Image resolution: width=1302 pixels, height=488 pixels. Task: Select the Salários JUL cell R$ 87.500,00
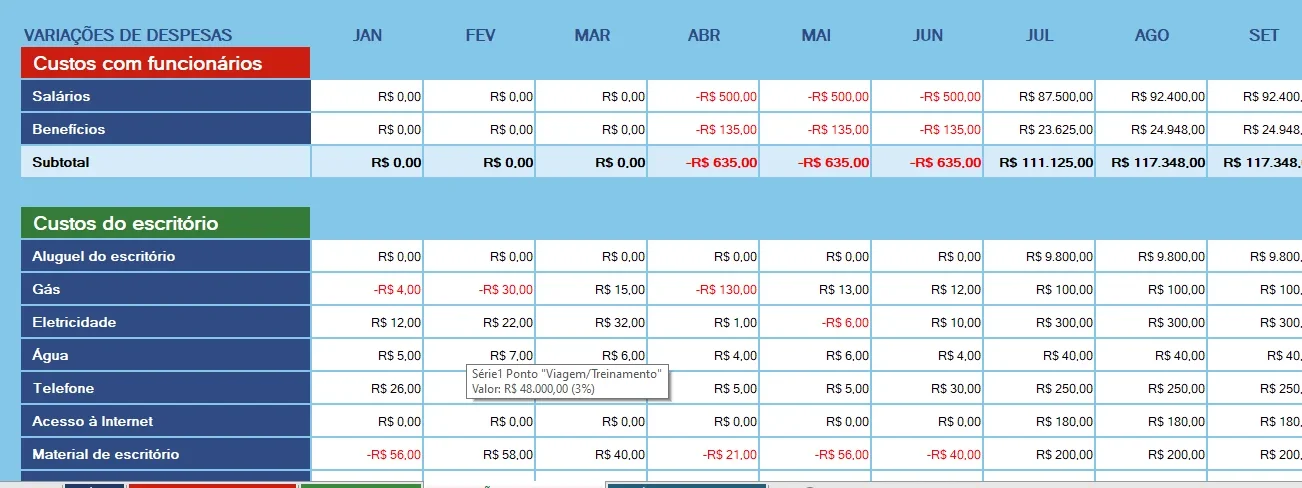point(1039,96)
